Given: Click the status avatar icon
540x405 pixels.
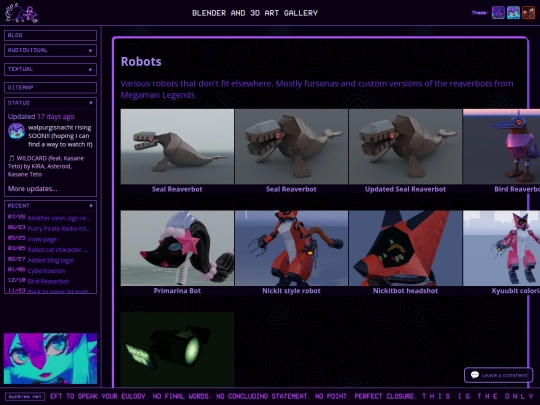Looking at the screenshot, I should [x=17, y=131].
